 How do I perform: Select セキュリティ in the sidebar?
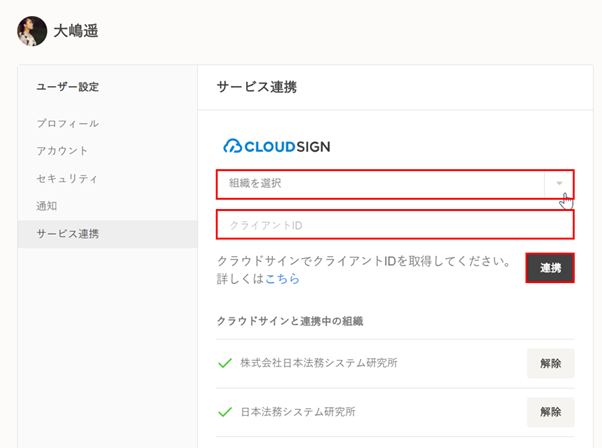(67, 178)
